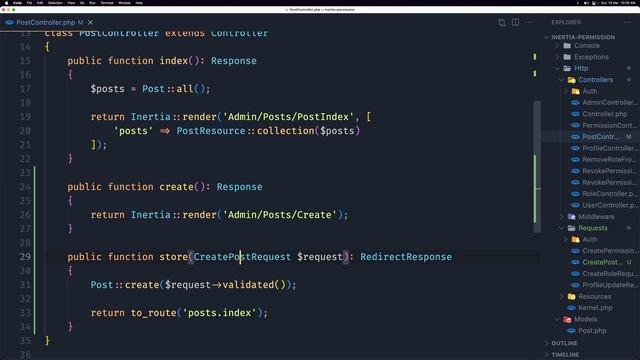This screenshot has width=640, height=360.
Task: Open the Apple menu
Action: pyautogui.click(x=6, y=3)
